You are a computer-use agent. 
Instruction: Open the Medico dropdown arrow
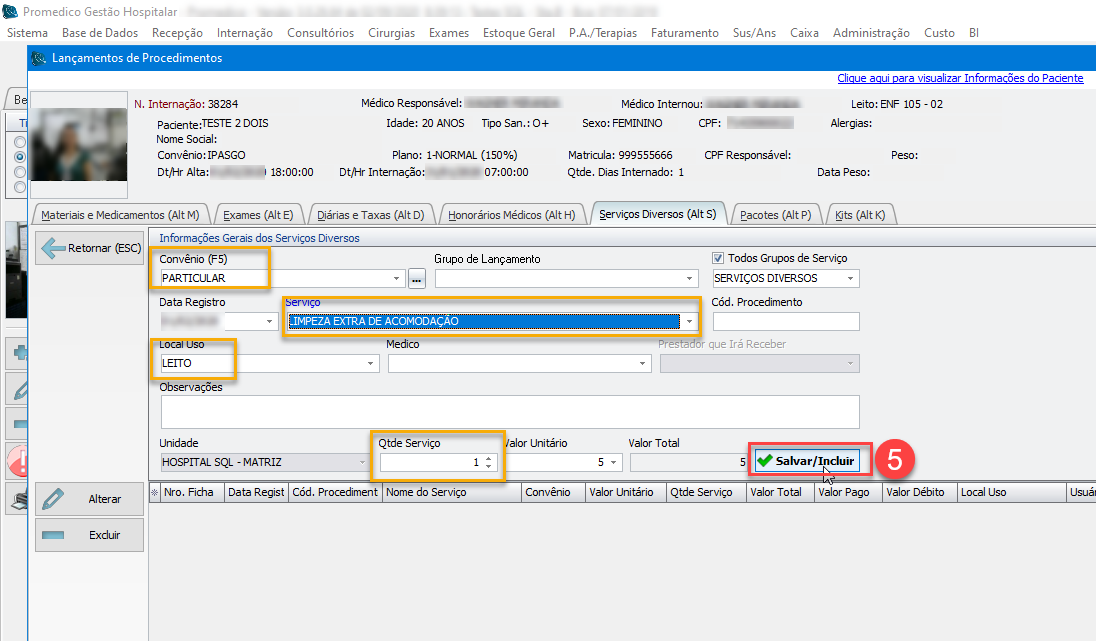[642, 364]
